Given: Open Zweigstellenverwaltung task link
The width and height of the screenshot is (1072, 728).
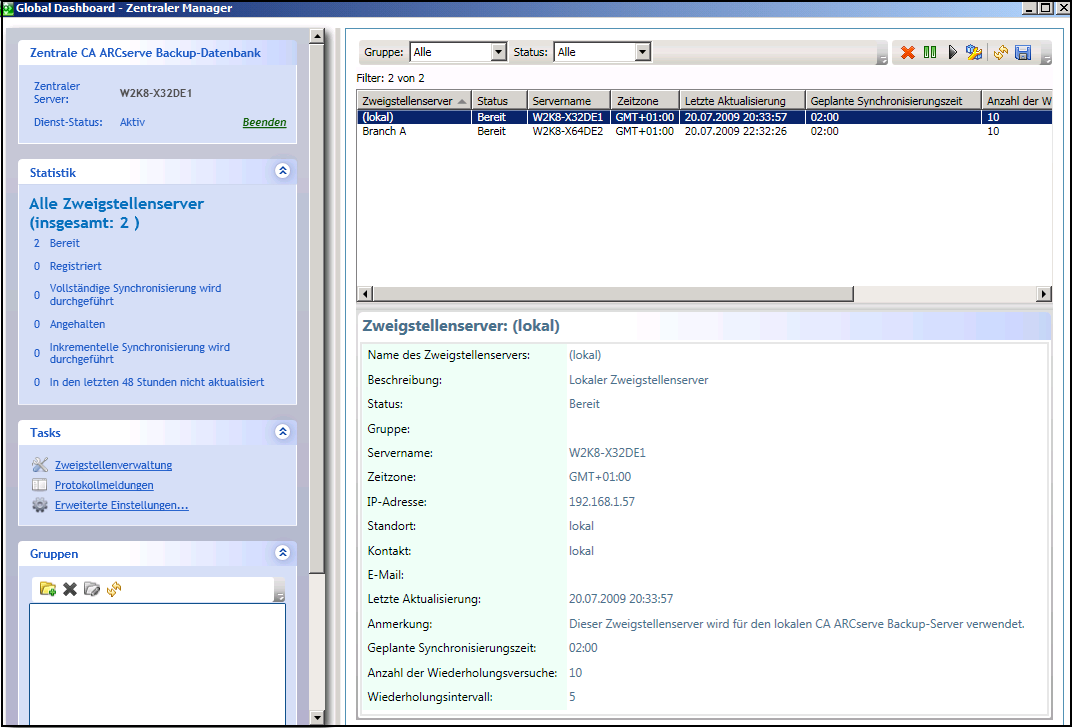Looking at the screenshot, I should (113, 465).
